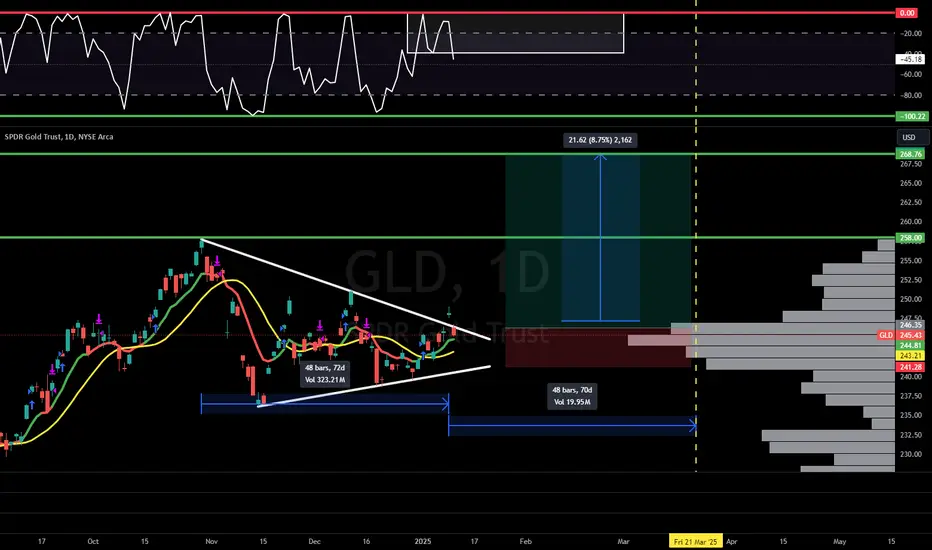Click the red 245.43 last price label
932x550 pixels.
tap(911, 335)
